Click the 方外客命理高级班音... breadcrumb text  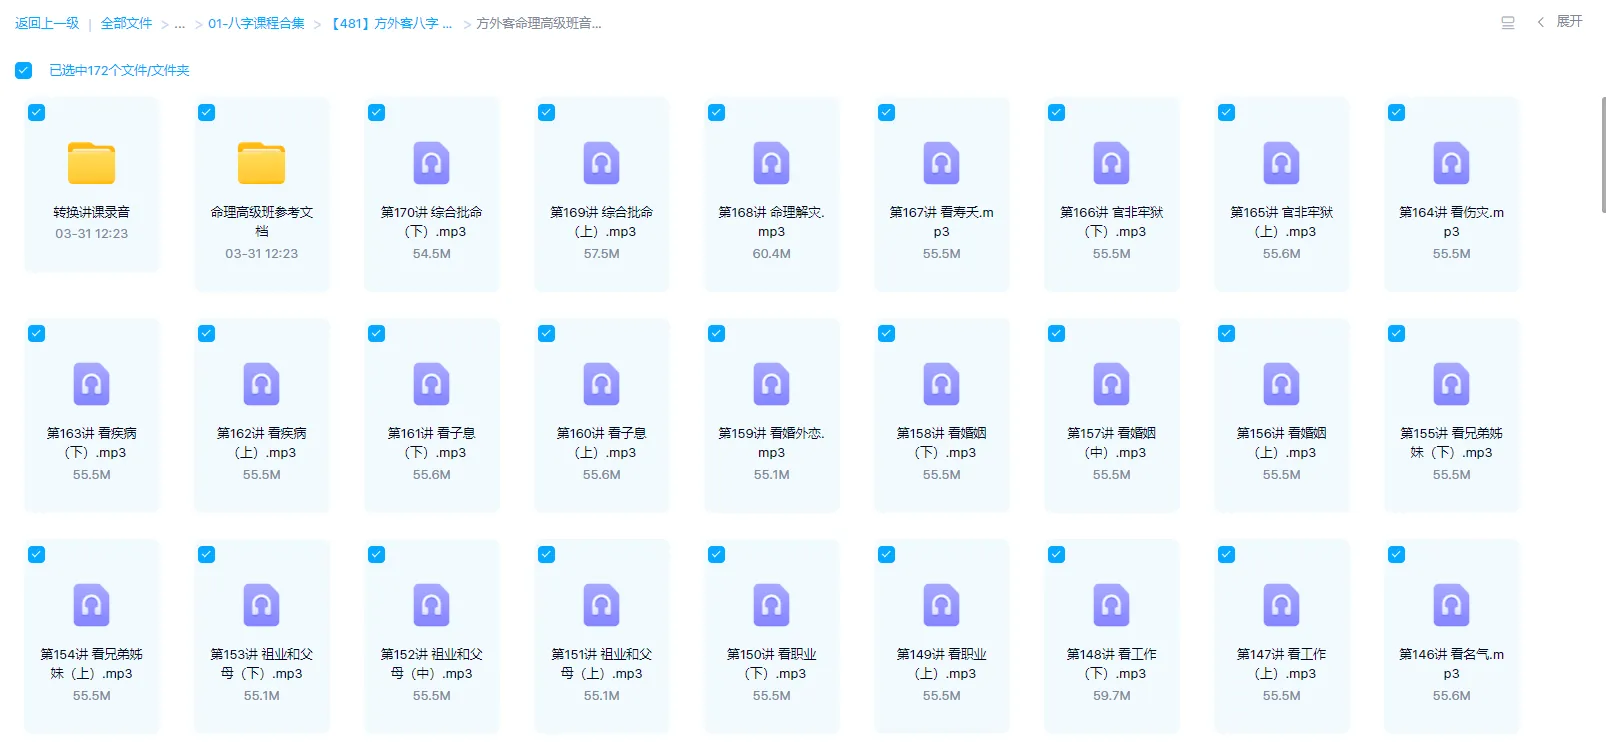point(539,23)
